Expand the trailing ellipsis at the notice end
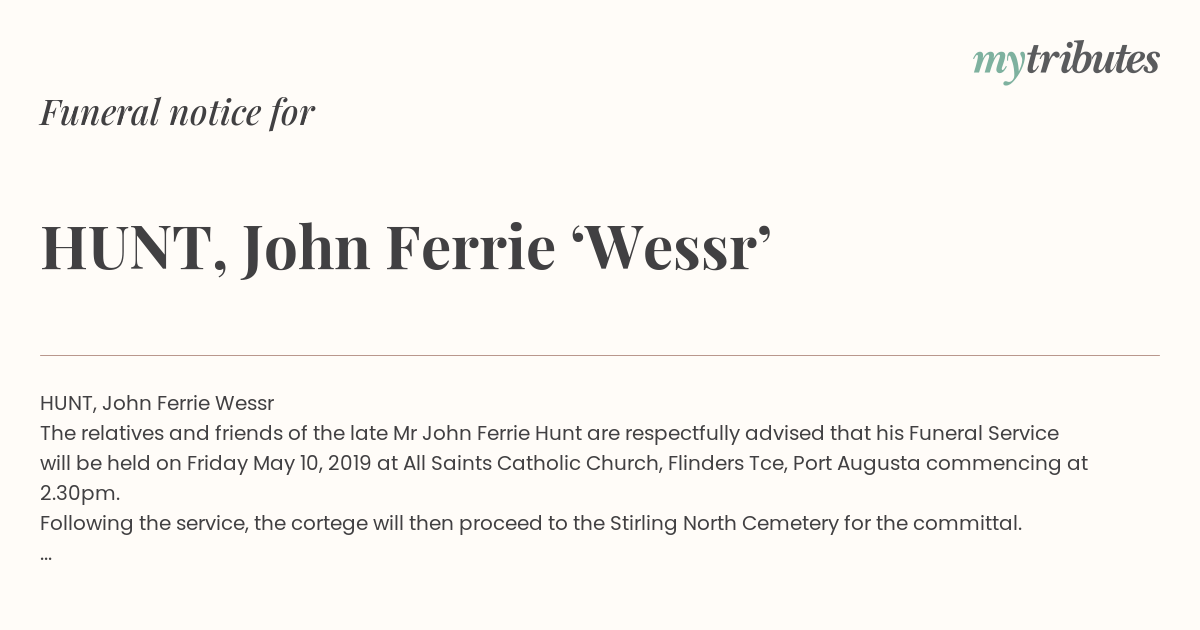The image size is (1200, 630). (46, 556)
